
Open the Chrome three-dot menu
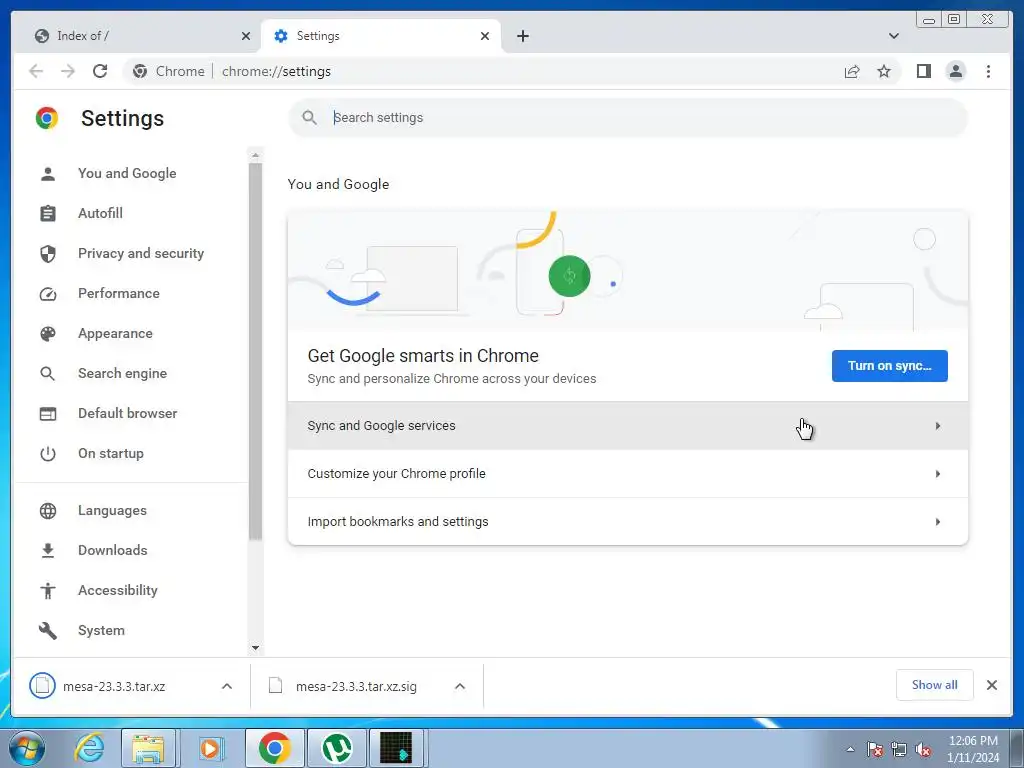tap(988, 71)
